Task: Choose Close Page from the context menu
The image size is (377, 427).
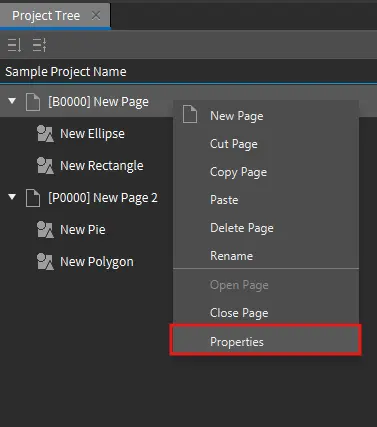Action: 266,313
